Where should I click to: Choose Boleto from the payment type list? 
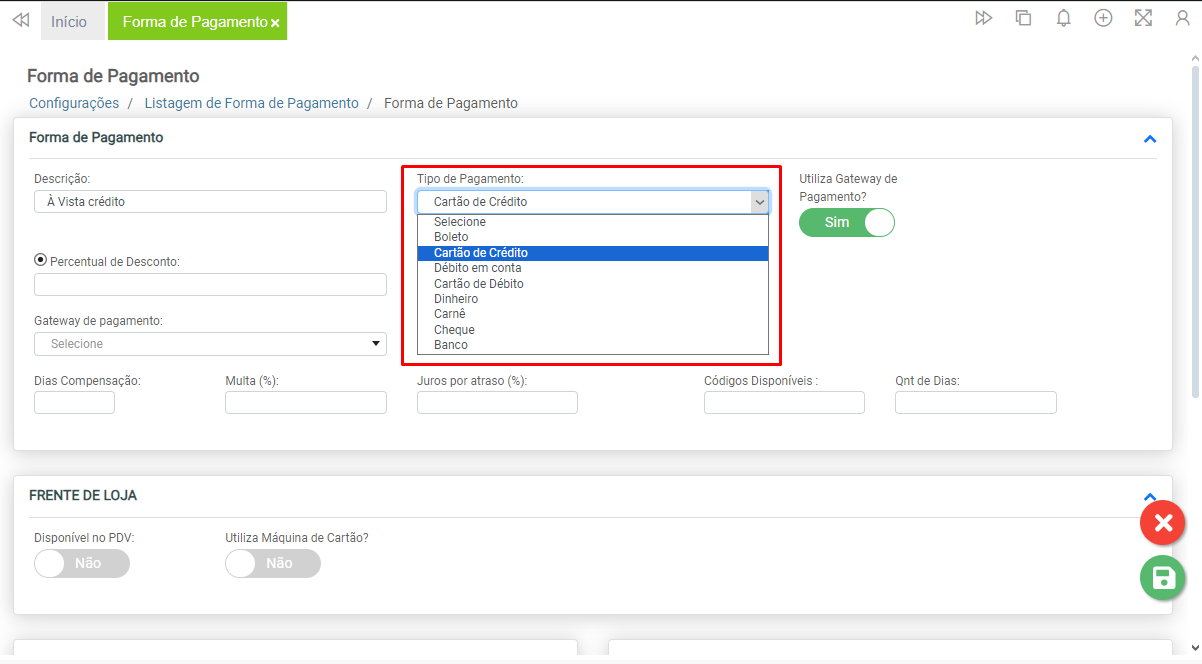point(451,237)
